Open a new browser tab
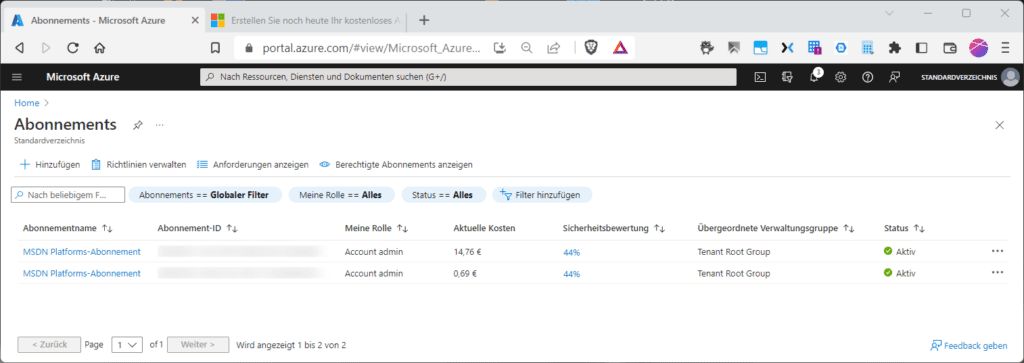Viewport: 1024px width, 363px height. [424, 20]
